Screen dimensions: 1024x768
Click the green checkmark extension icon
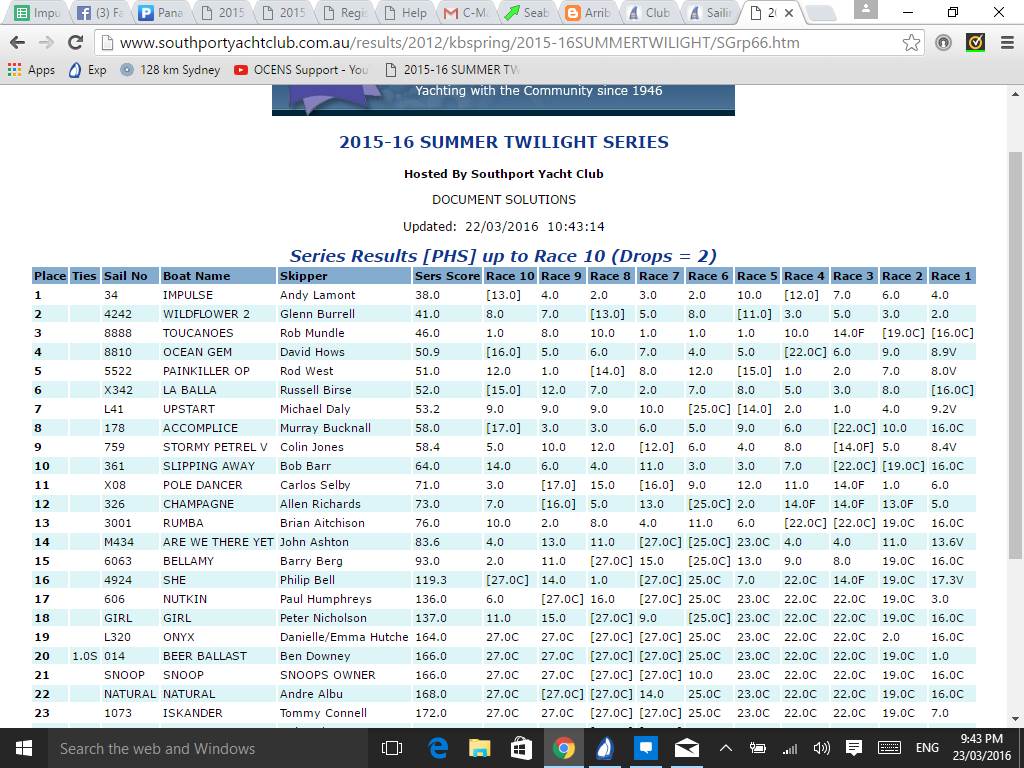[975, 43]
